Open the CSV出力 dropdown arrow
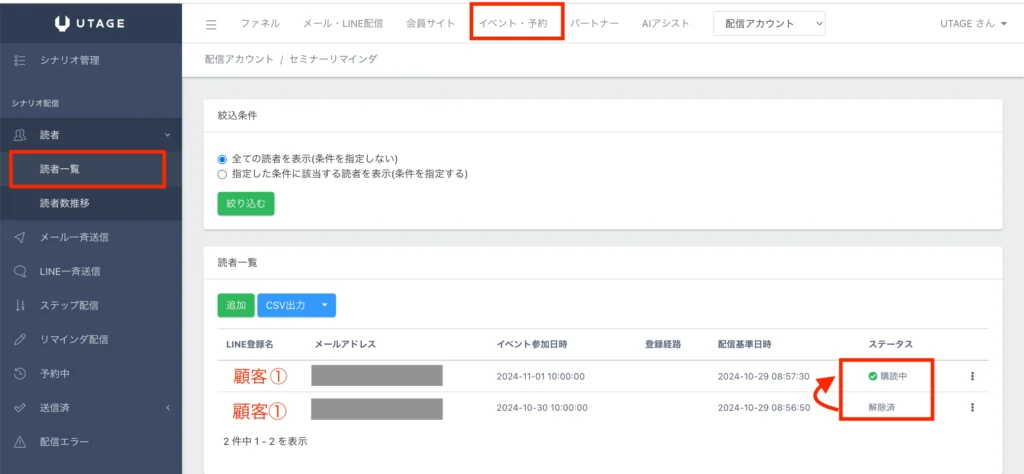1024x474 pixels. (325, 305)
